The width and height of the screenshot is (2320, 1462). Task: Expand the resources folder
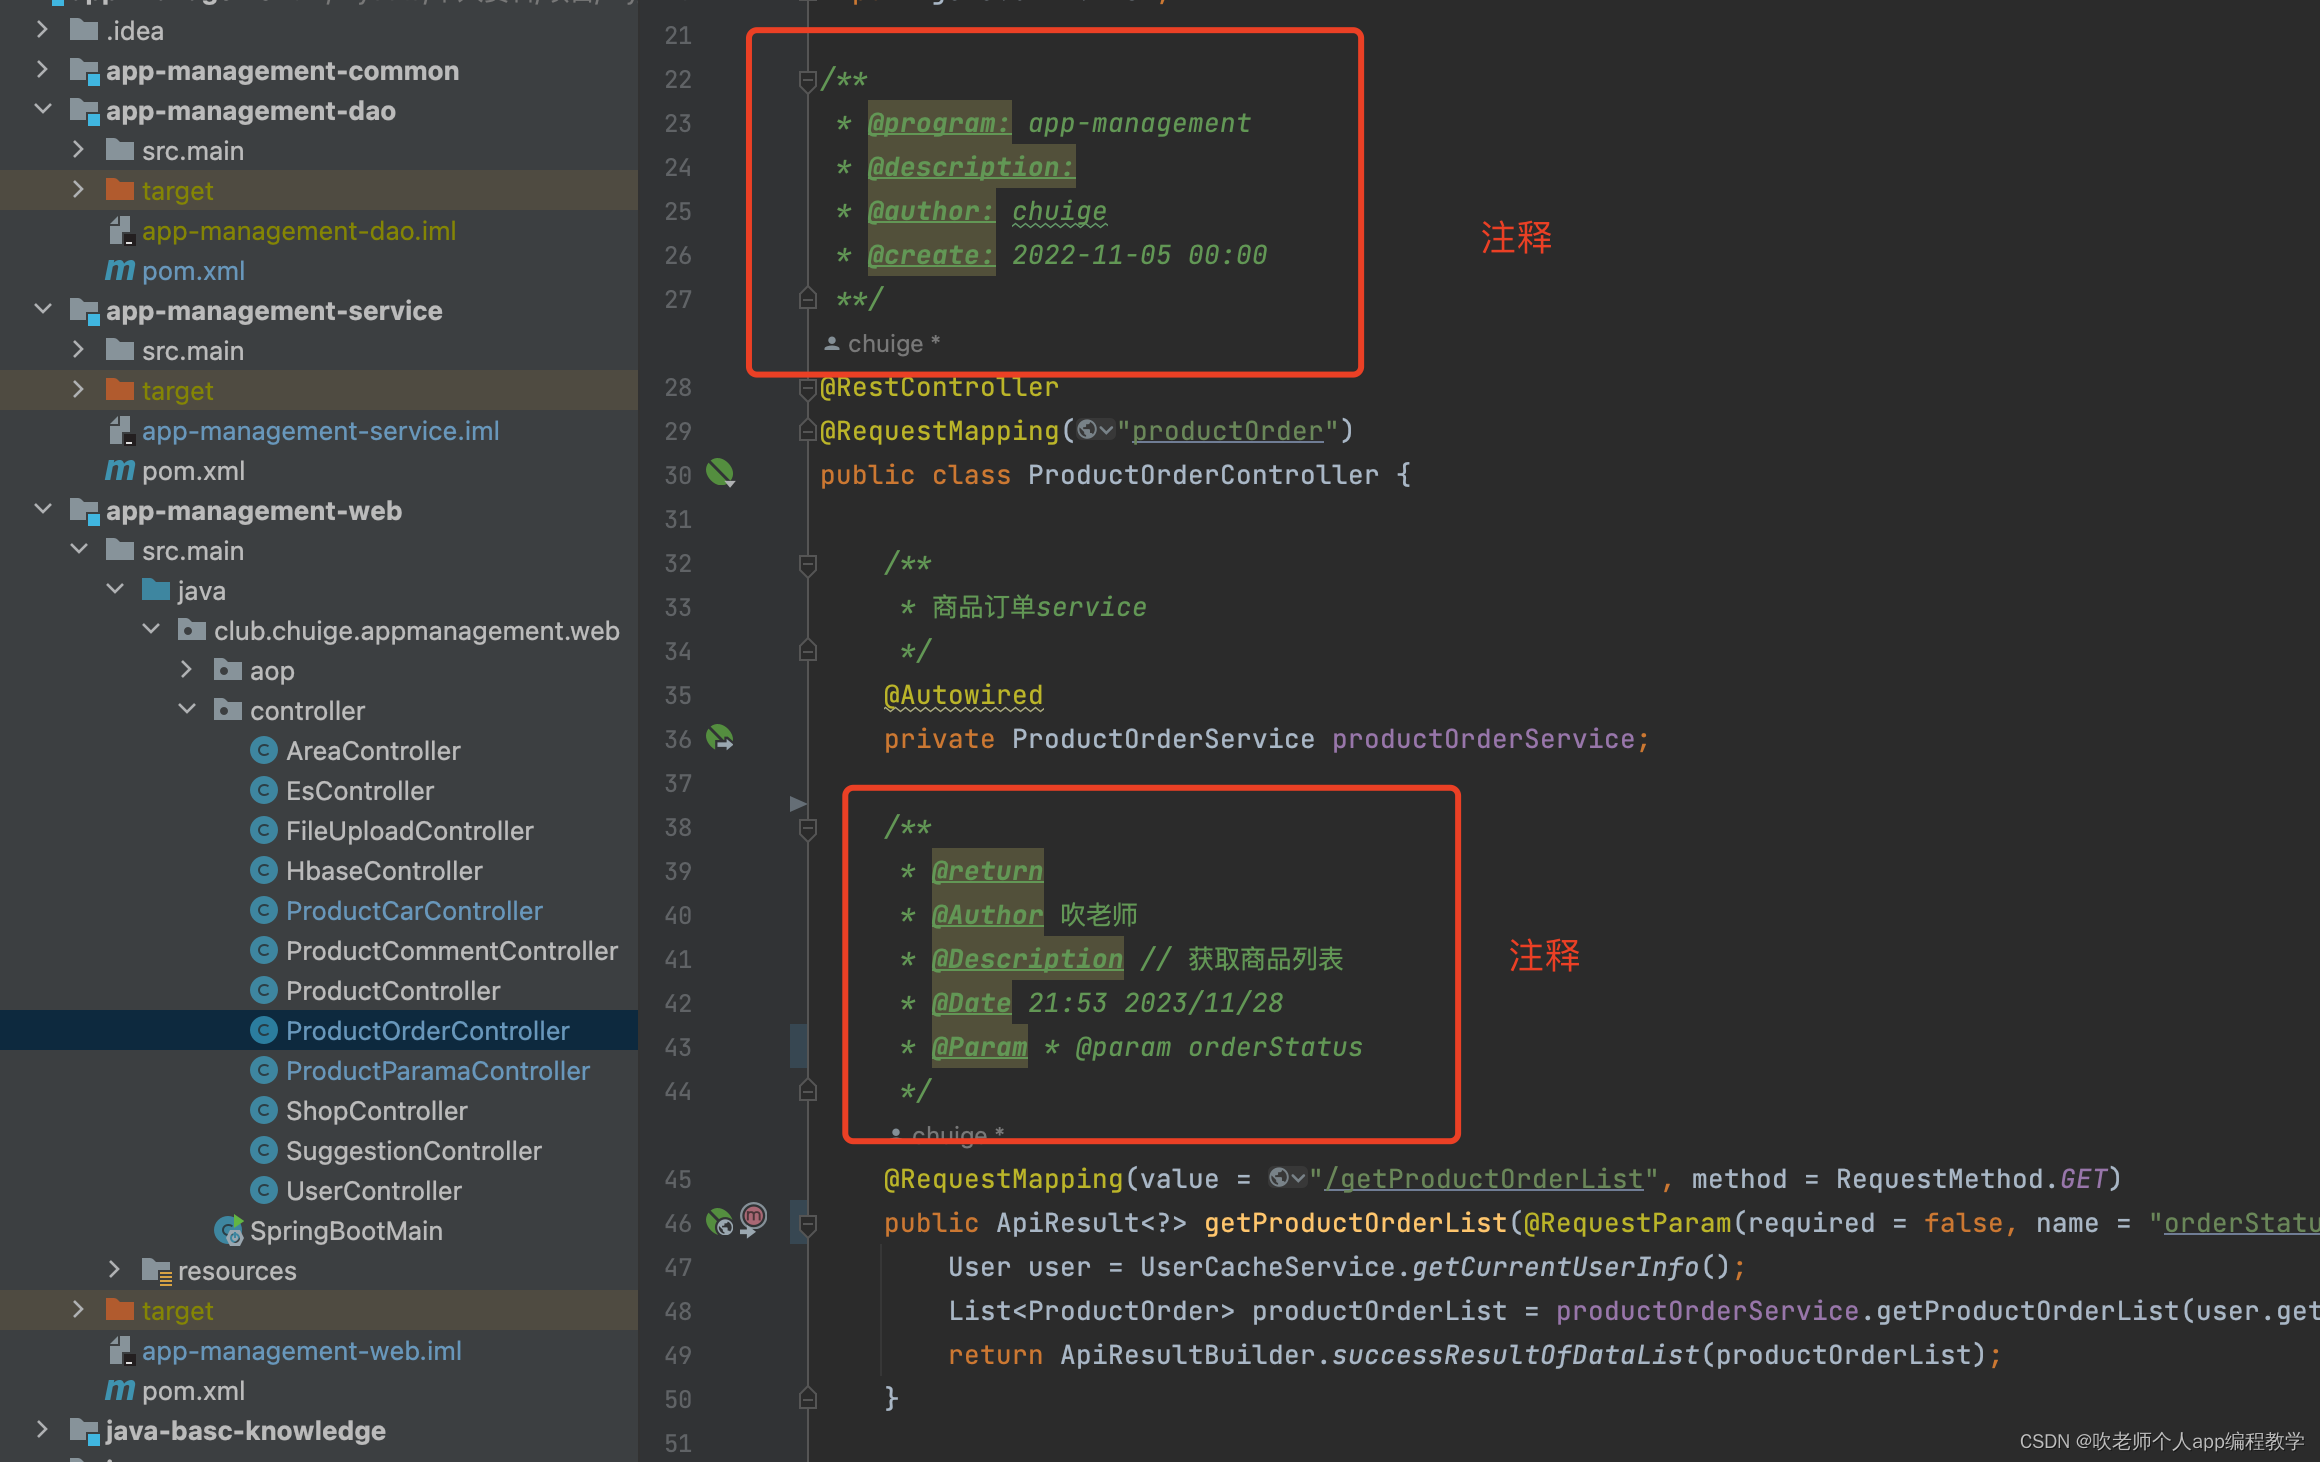[114, 1270]
